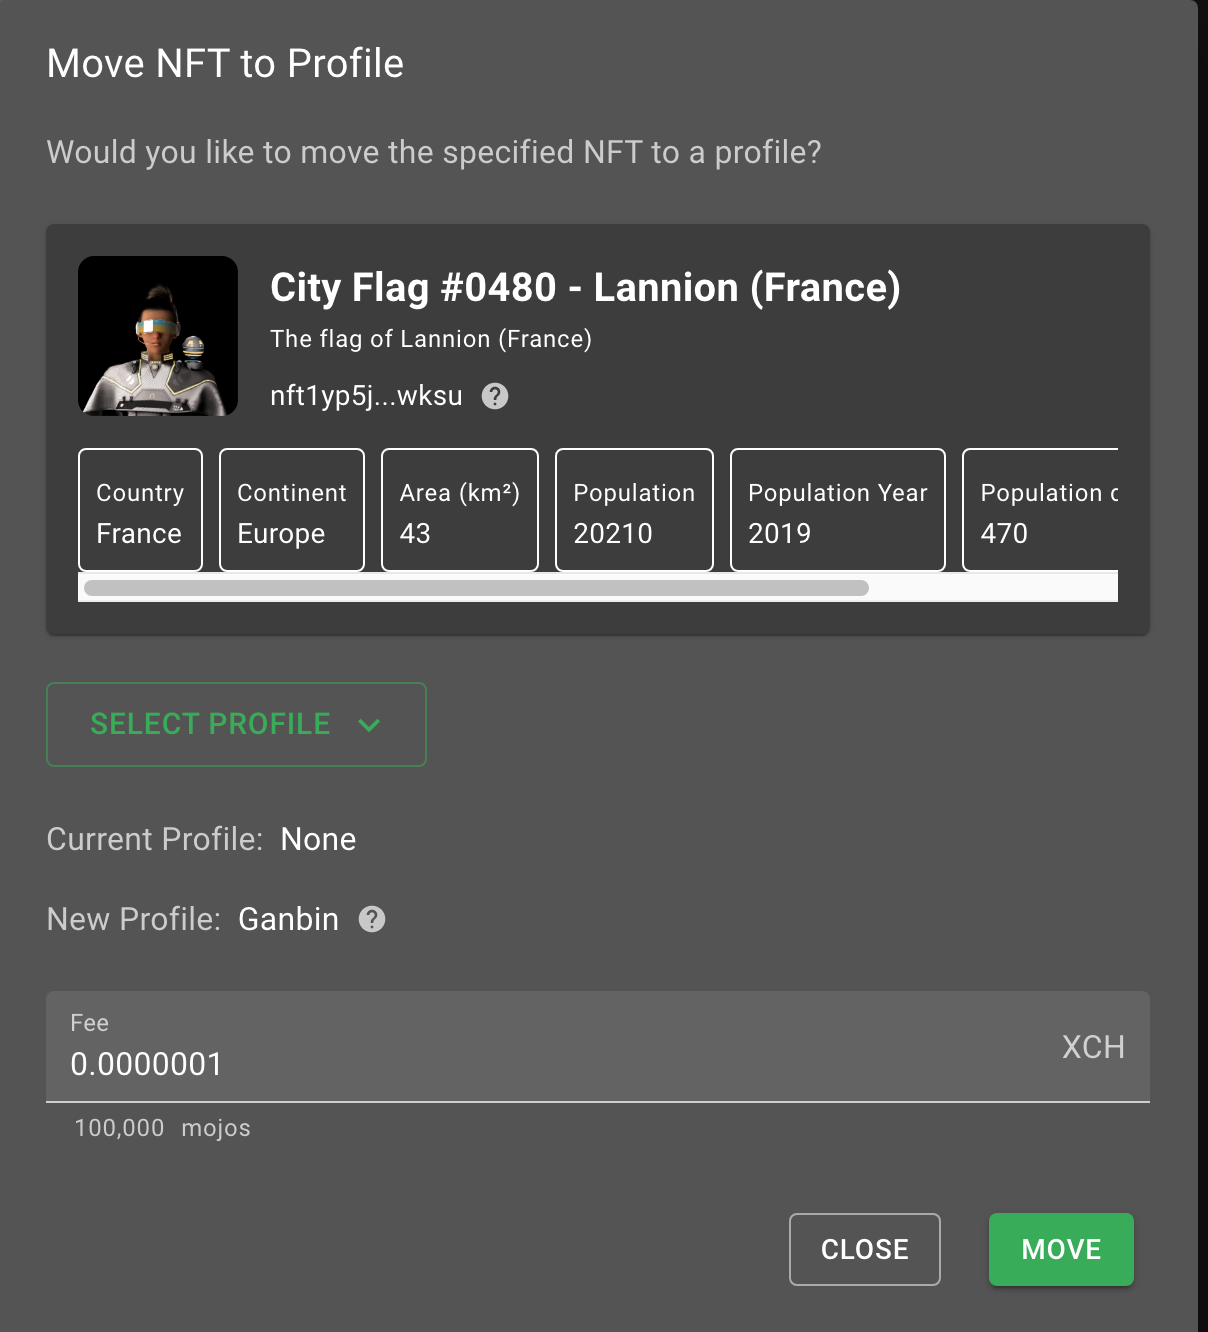Click the City Flag #0480 title
The width and height of the screenshot is (1208, 1332).
click(x=585, y=288)
